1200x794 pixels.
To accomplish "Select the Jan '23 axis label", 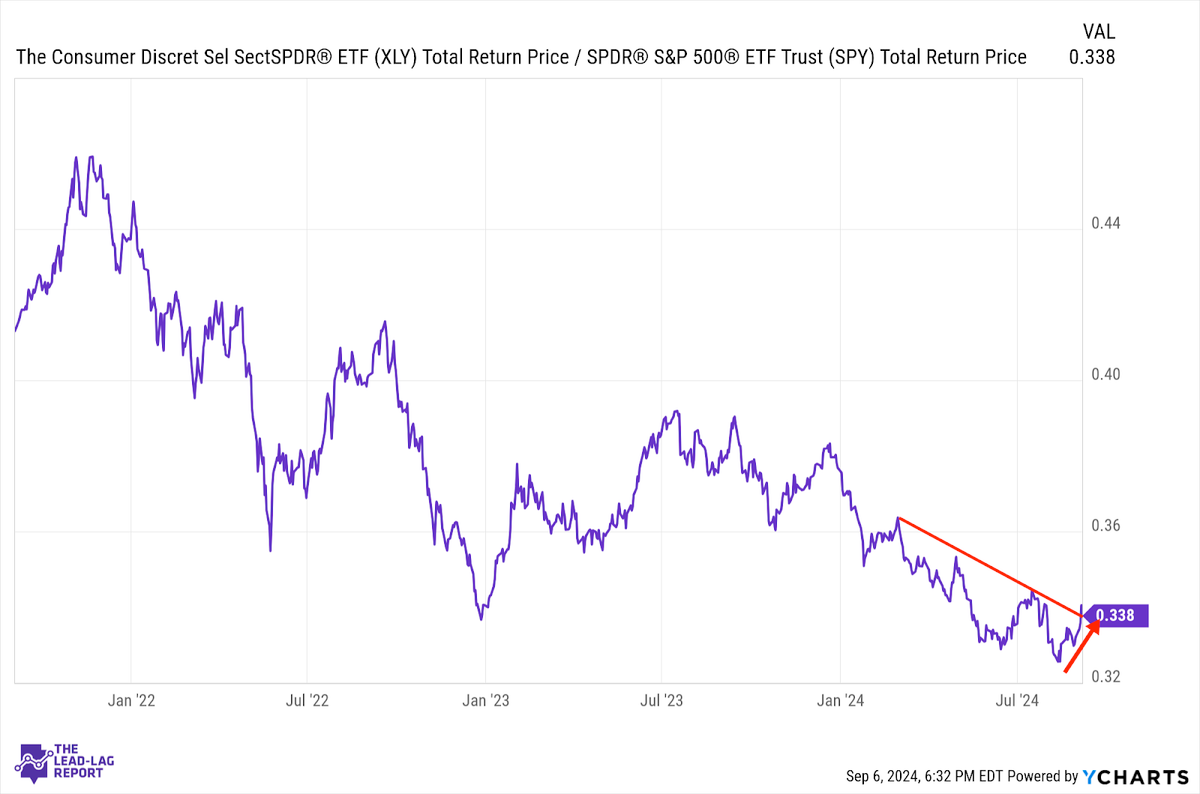I will tap(485, 700).
